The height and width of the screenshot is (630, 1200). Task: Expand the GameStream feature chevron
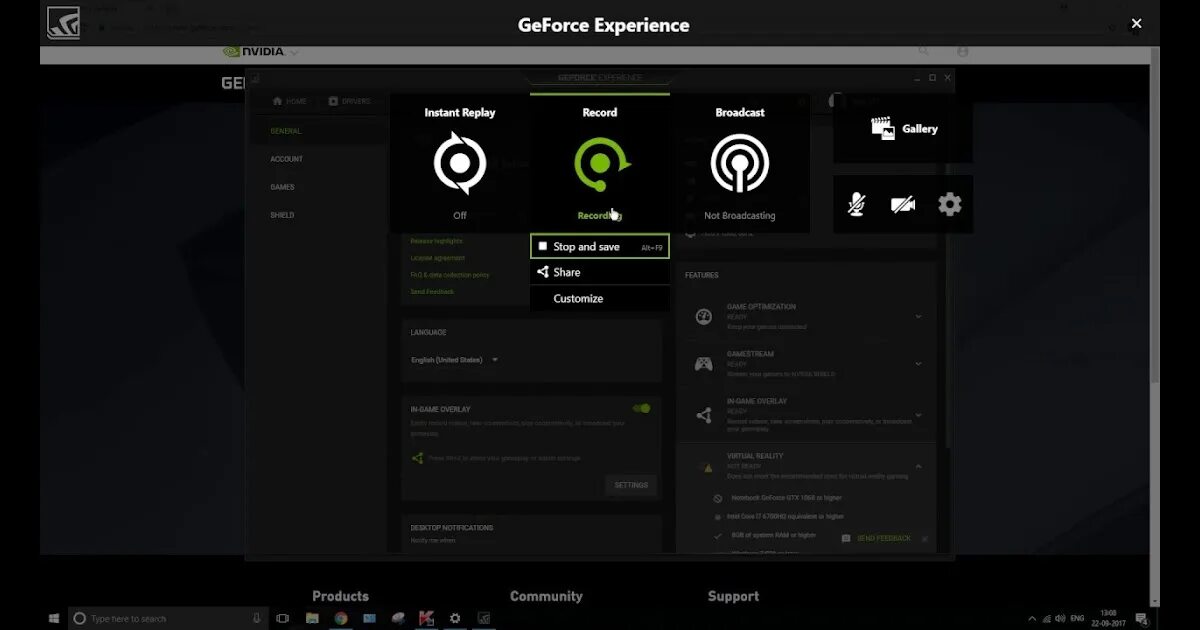tap(918, 364)
